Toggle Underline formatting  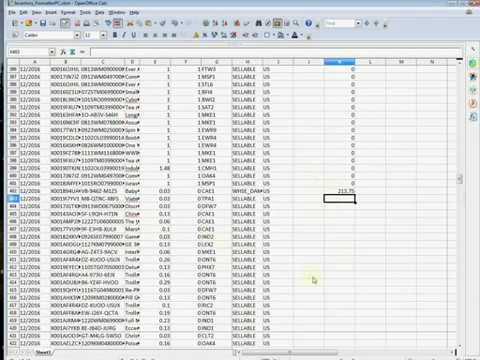[134, 35]
